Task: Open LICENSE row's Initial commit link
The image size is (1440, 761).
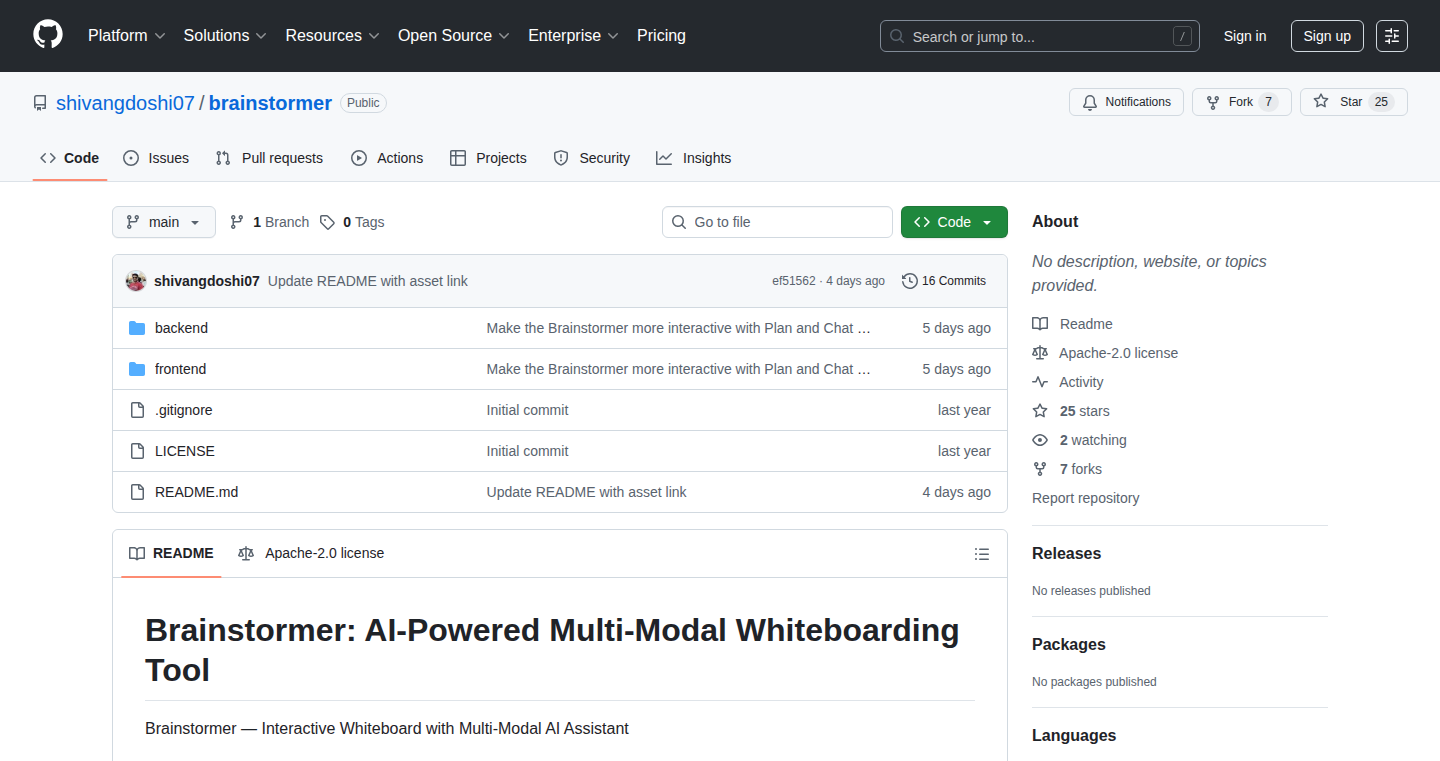Action: (x=527, y=451)
